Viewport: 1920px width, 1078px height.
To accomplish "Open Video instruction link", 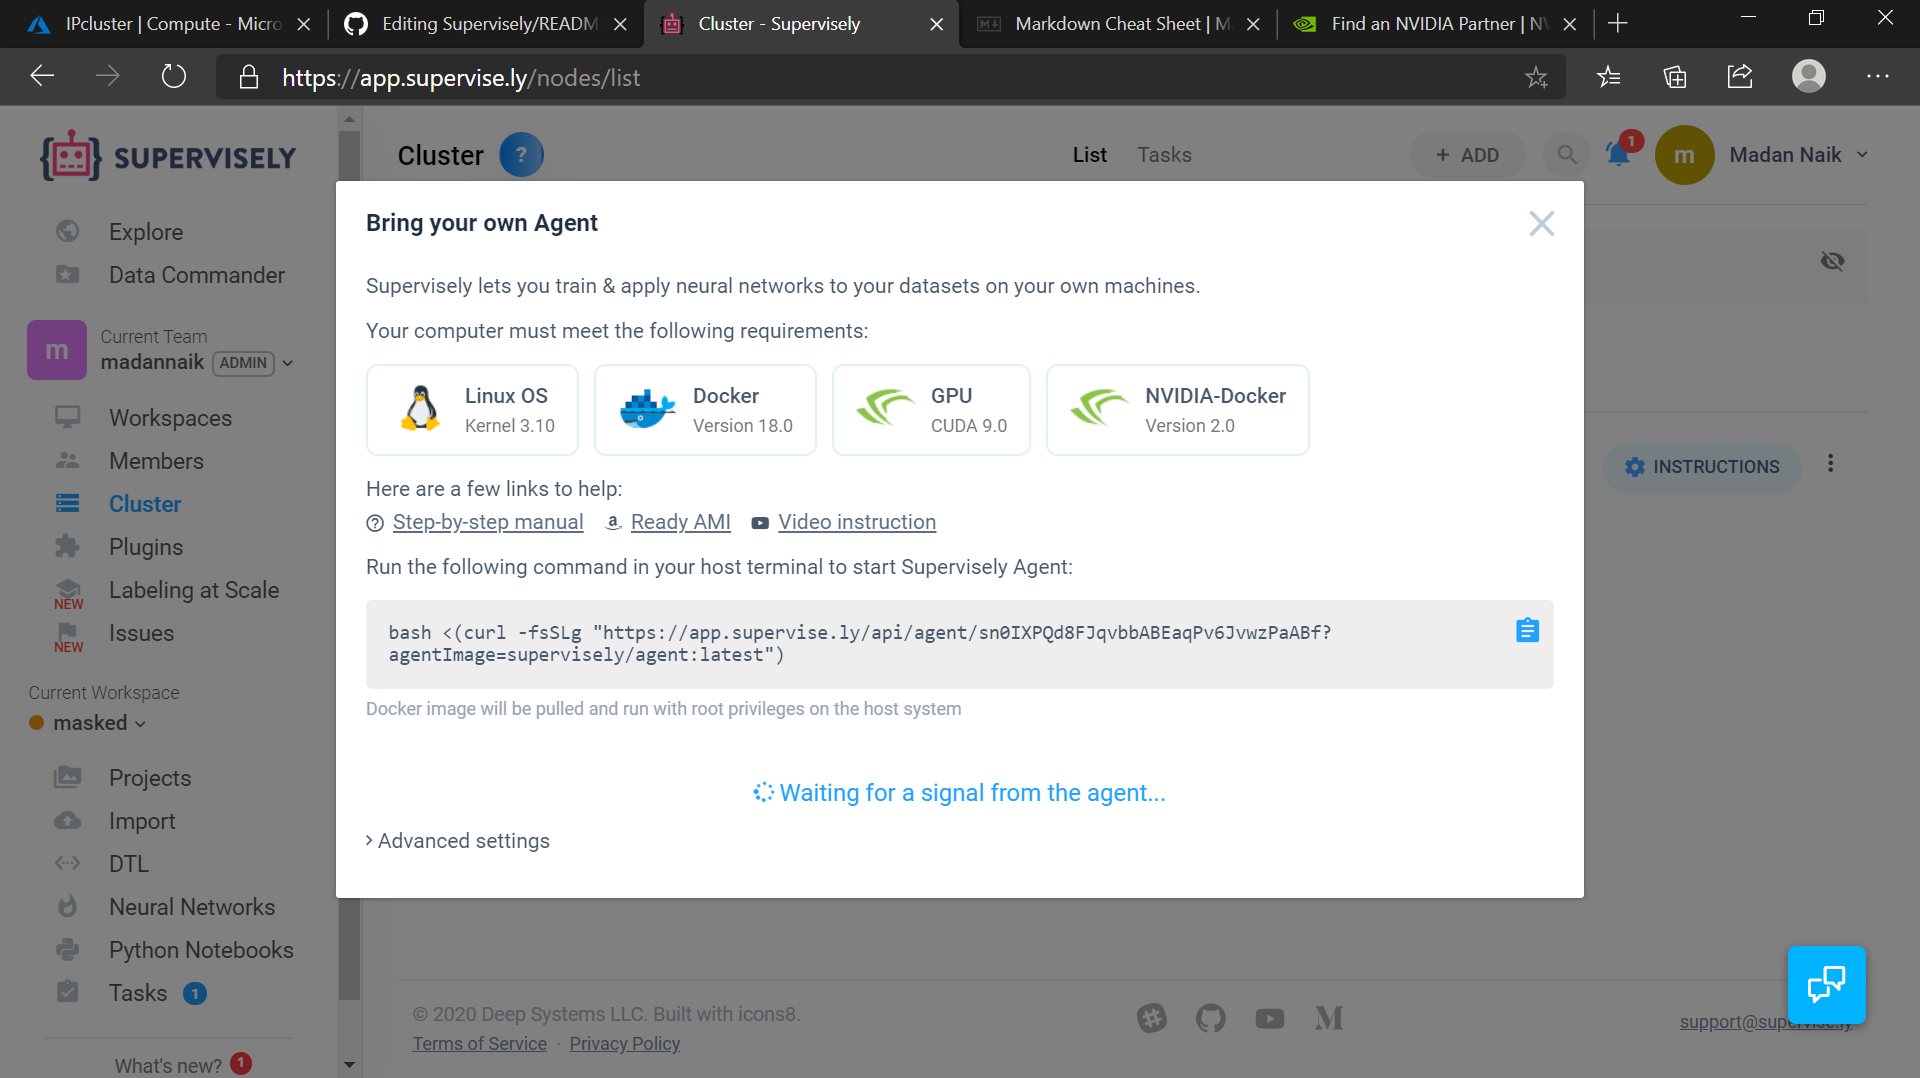I will (x=857, y=522).
